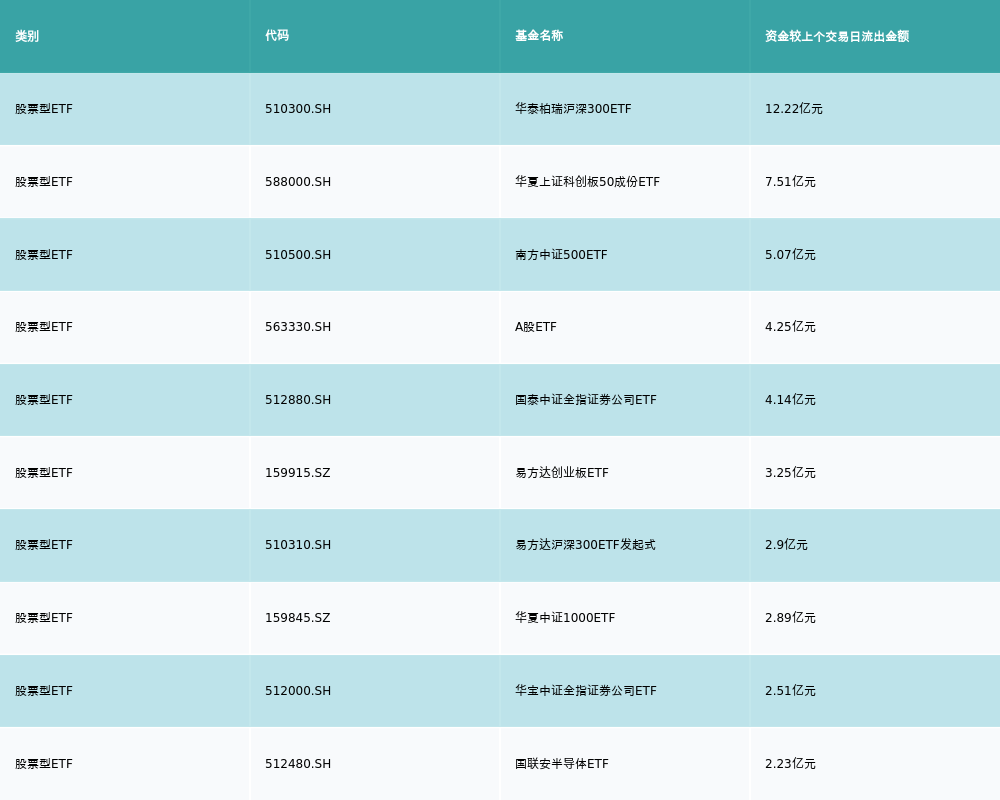Click the 5.07亿元 outflow value
The width and height of the screenshot is (1000, 800).
(790, 255)
